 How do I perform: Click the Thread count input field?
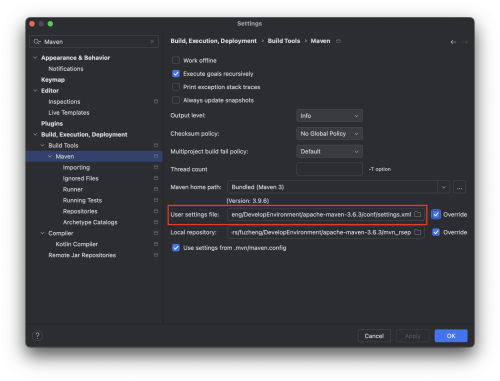(329, 169)
